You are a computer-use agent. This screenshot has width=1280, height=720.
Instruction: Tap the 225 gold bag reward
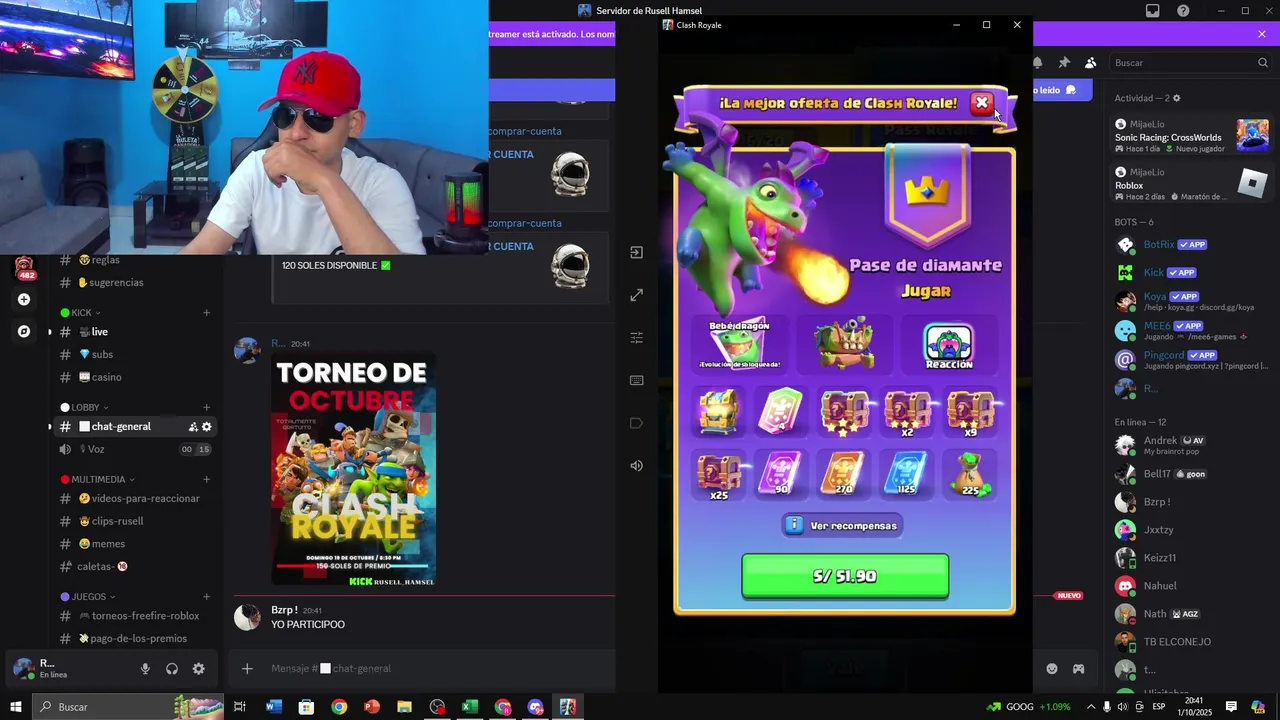pos(970,474)
